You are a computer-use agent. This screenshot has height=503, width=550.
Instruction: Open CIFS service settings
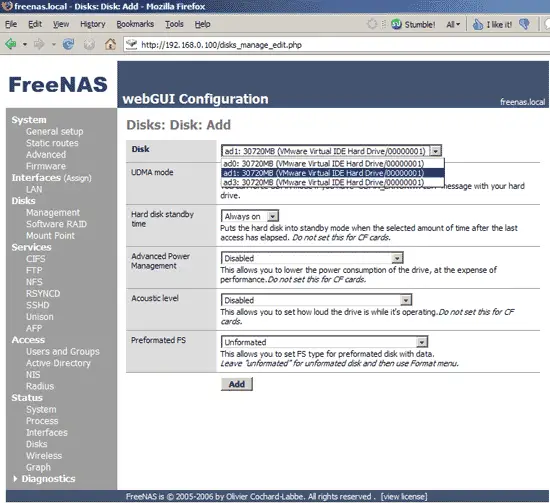tap(35, 259)
